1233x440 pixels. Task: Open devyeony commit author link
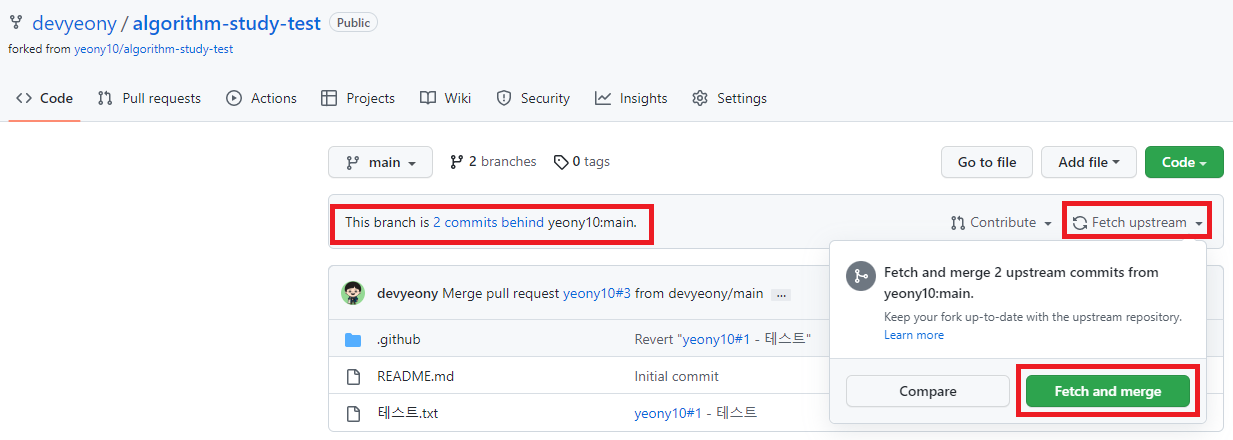(x=408, y=293)
